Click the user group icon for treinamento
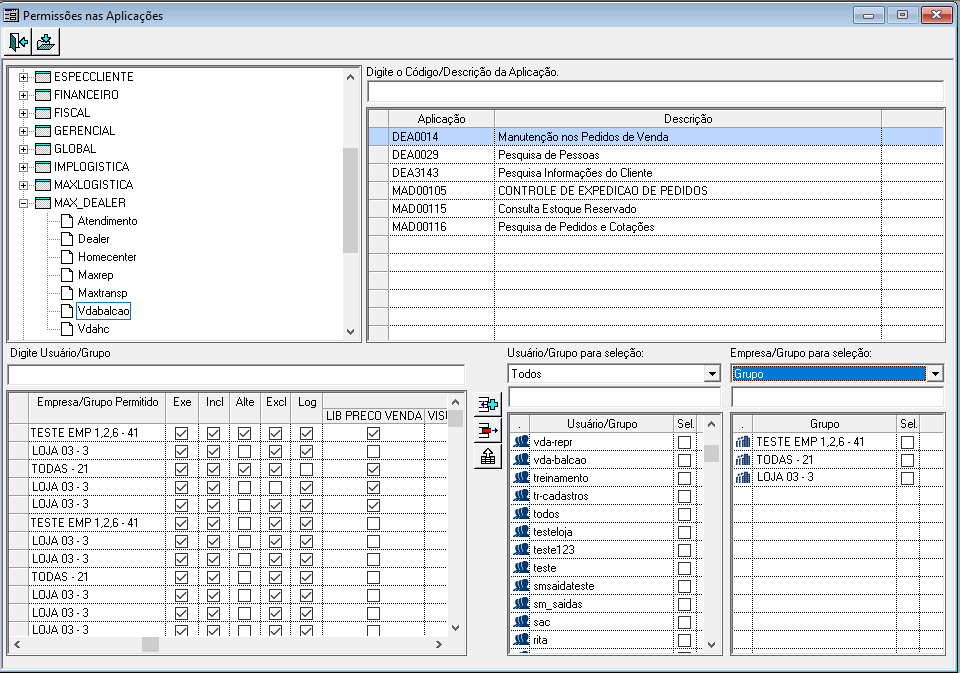Viewport: 960px width, 673px height. pyautogui.click(x=521, y=478)
